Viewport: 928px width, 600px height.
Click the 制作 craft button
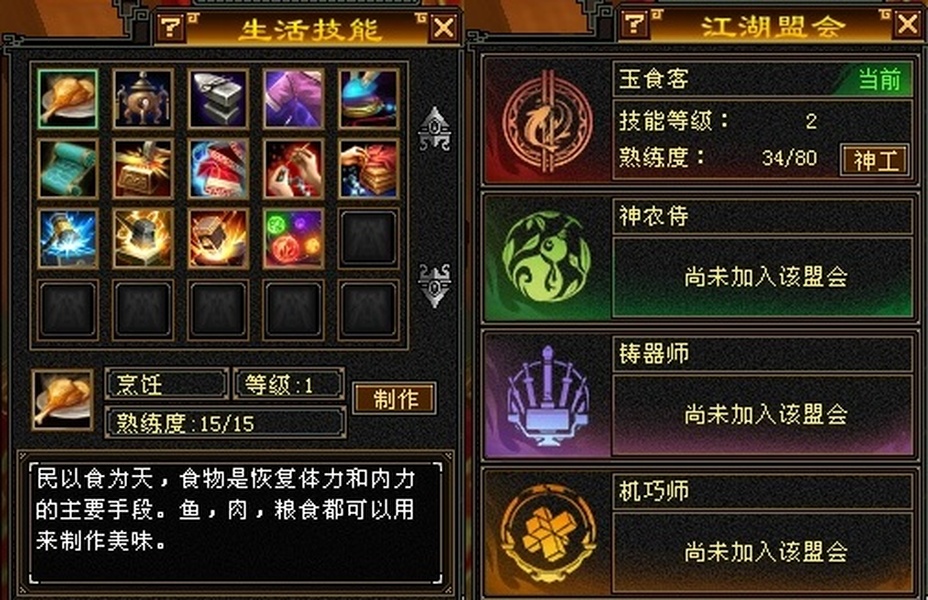395,398
